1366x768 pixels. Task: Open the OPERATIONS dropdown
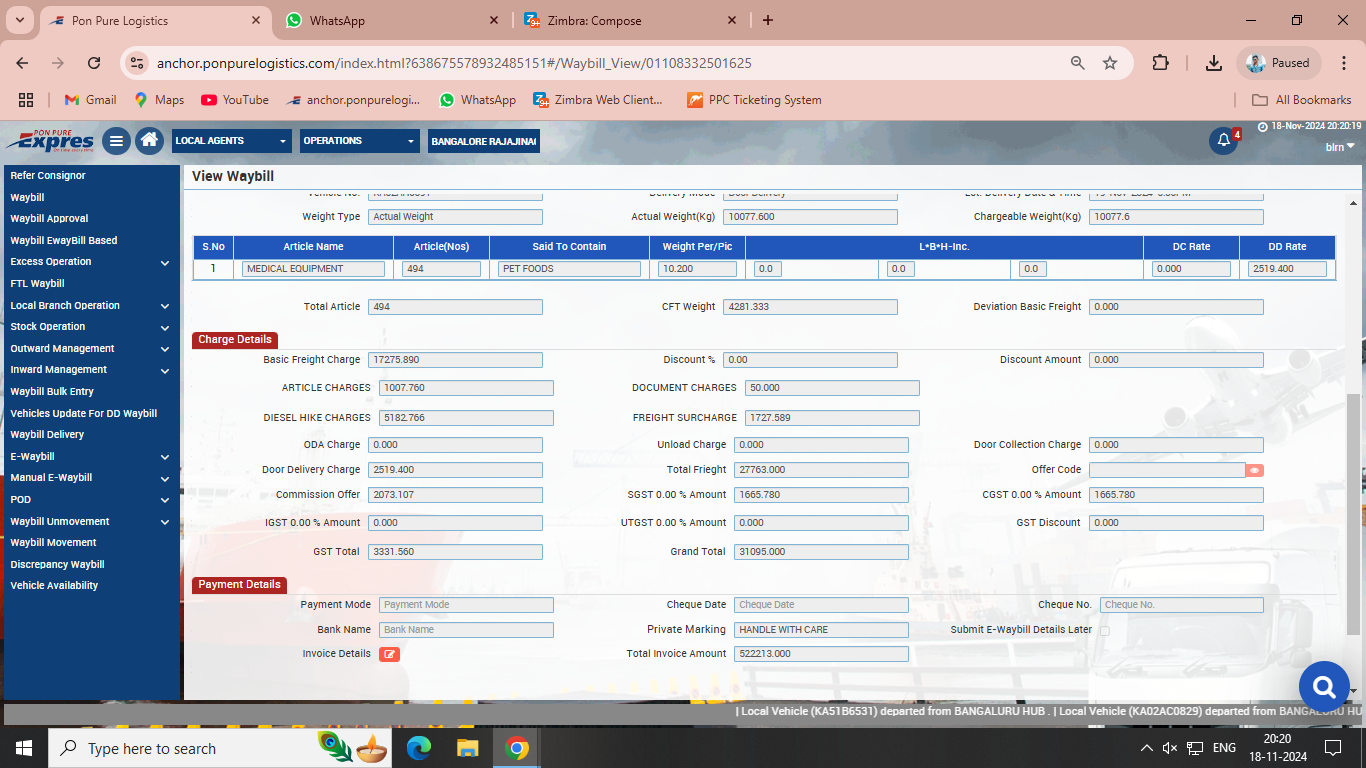pos(359,141)
